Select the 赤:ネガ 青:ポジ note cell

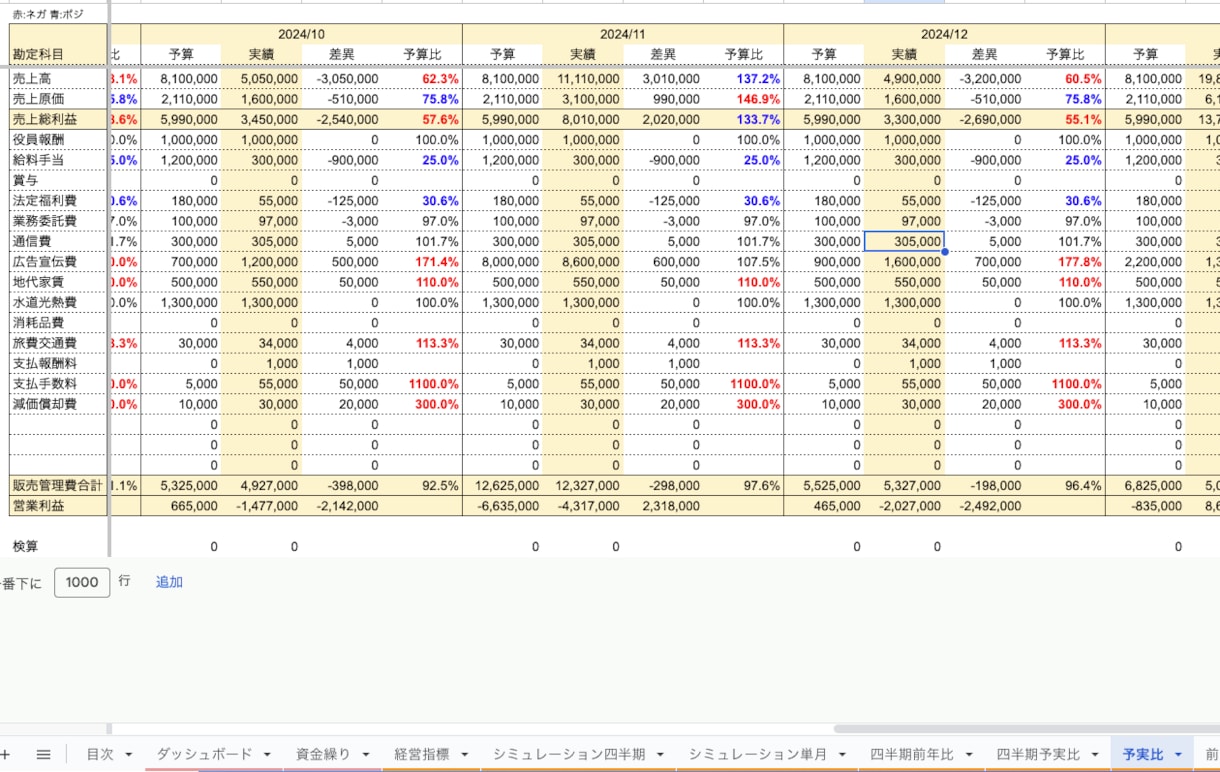[57, 15]
